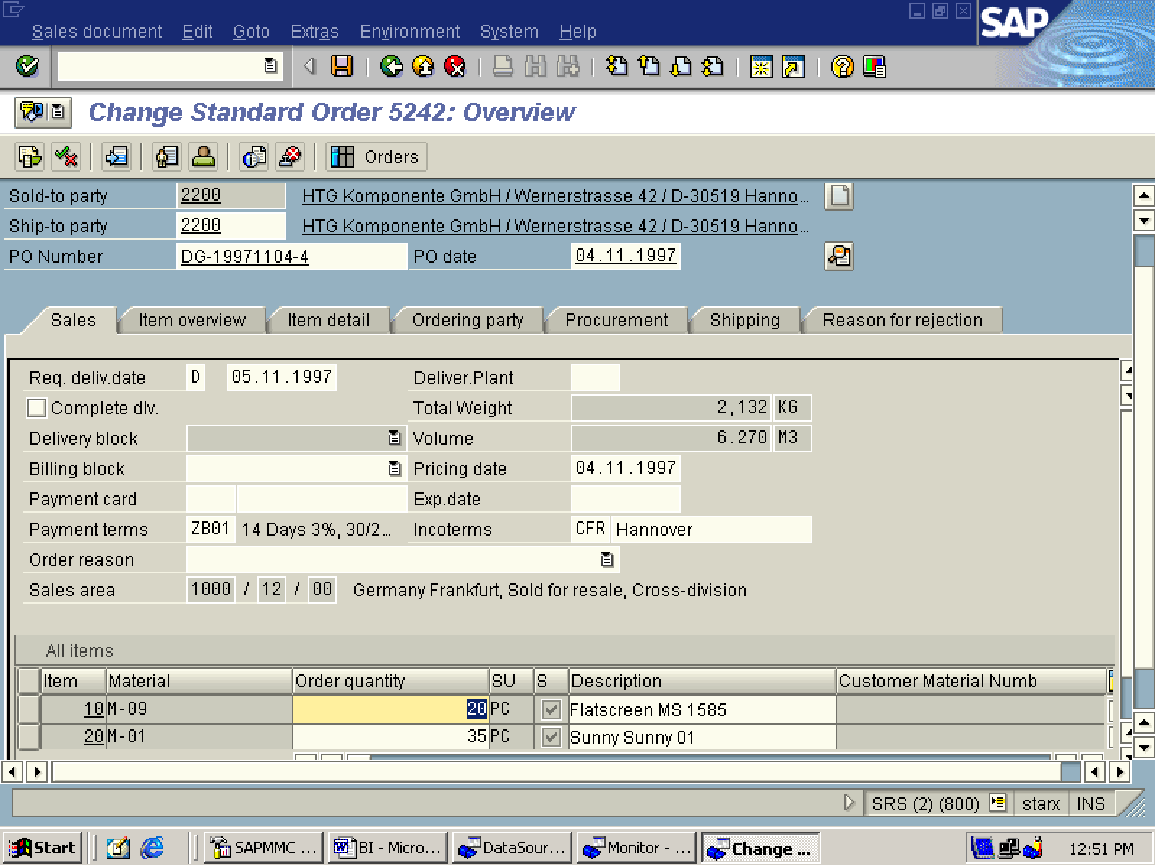Open Customize local layout icon

point(874,66)
